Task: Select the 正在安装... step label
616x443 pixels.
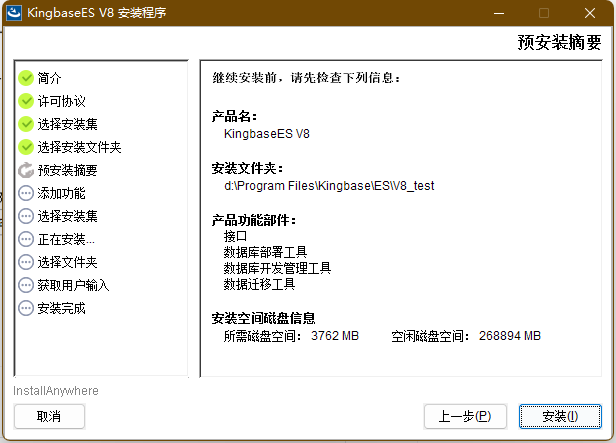Action: click(66, 239)
